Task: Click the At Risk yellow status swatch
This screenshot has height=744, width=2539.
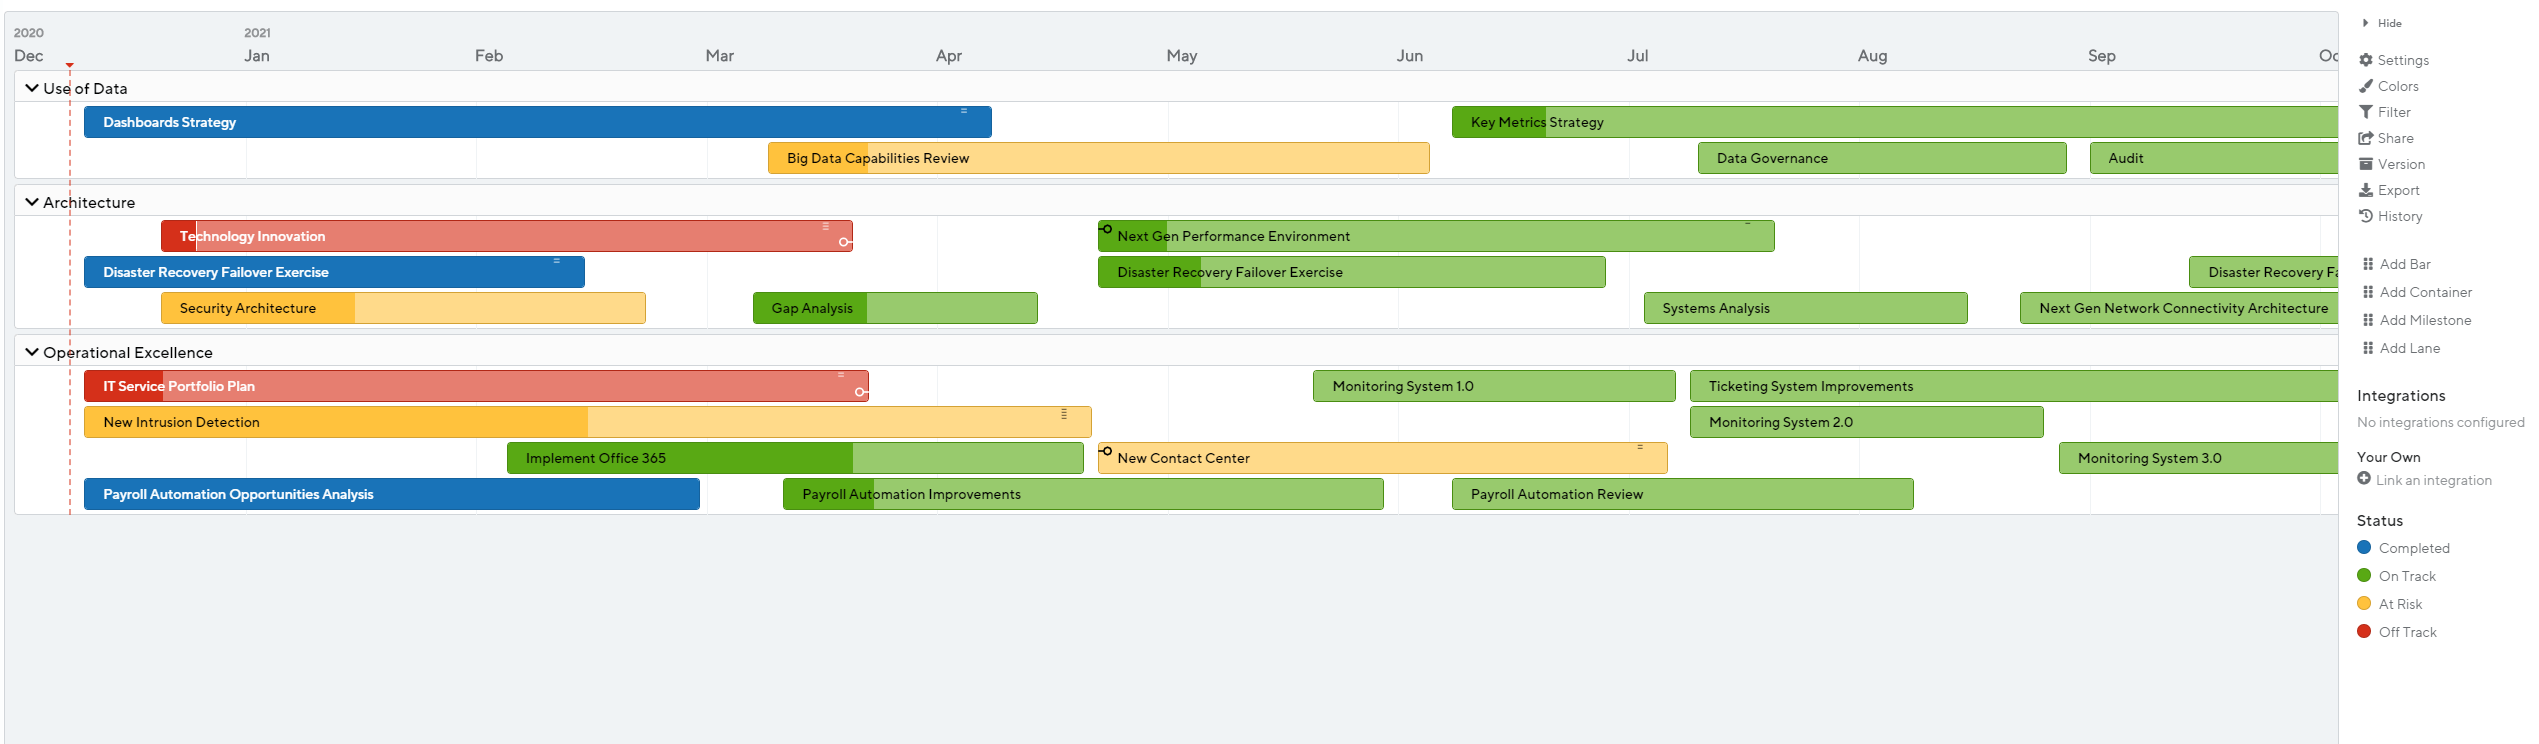Action: pos(2364,603)
